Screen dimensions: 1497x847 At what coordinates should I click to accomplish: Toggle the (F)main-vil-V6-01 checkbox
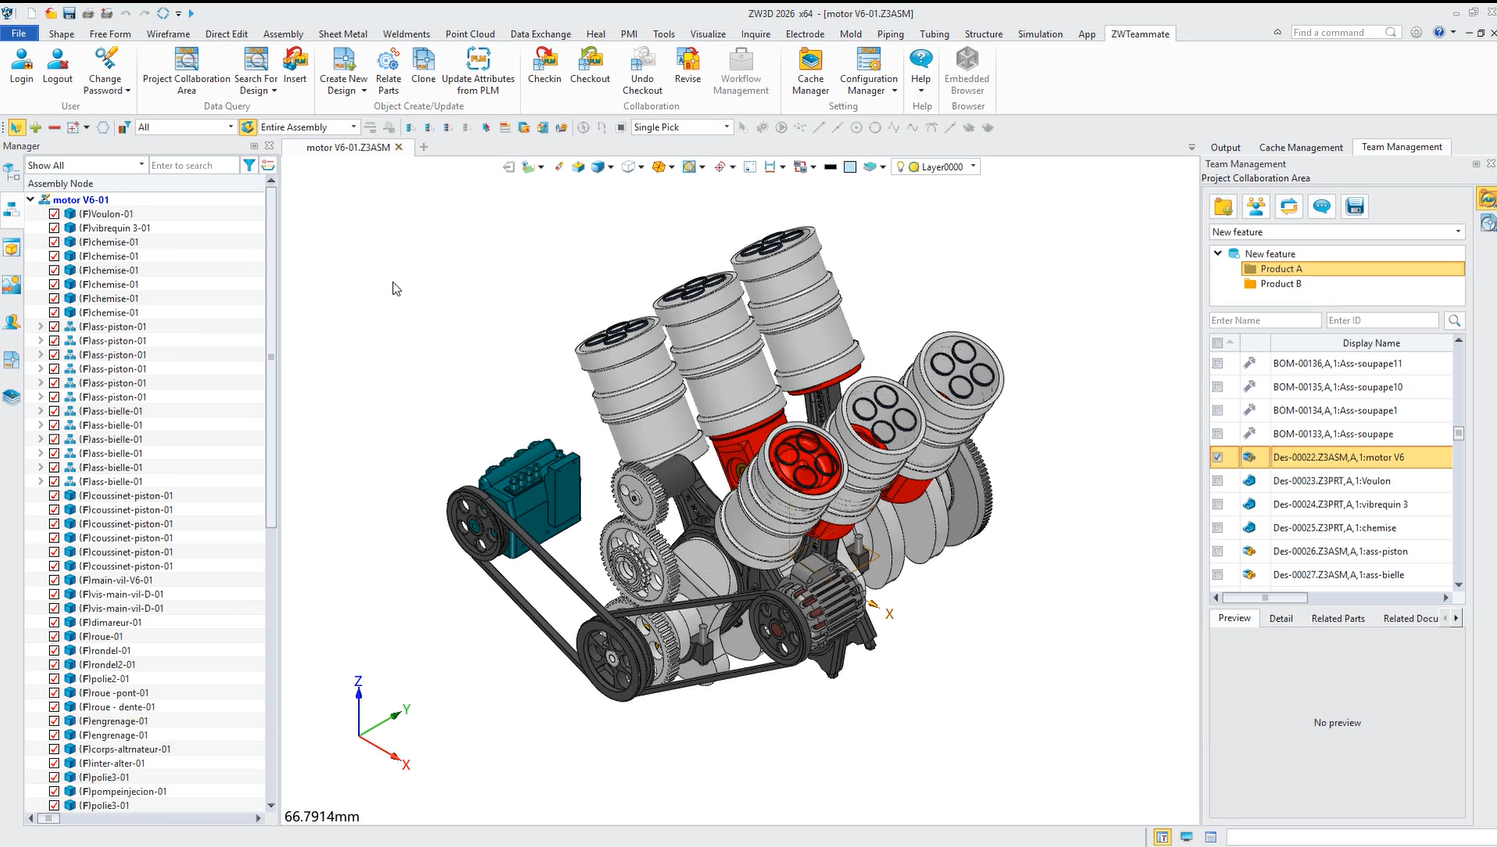click(x=54, y=580)
